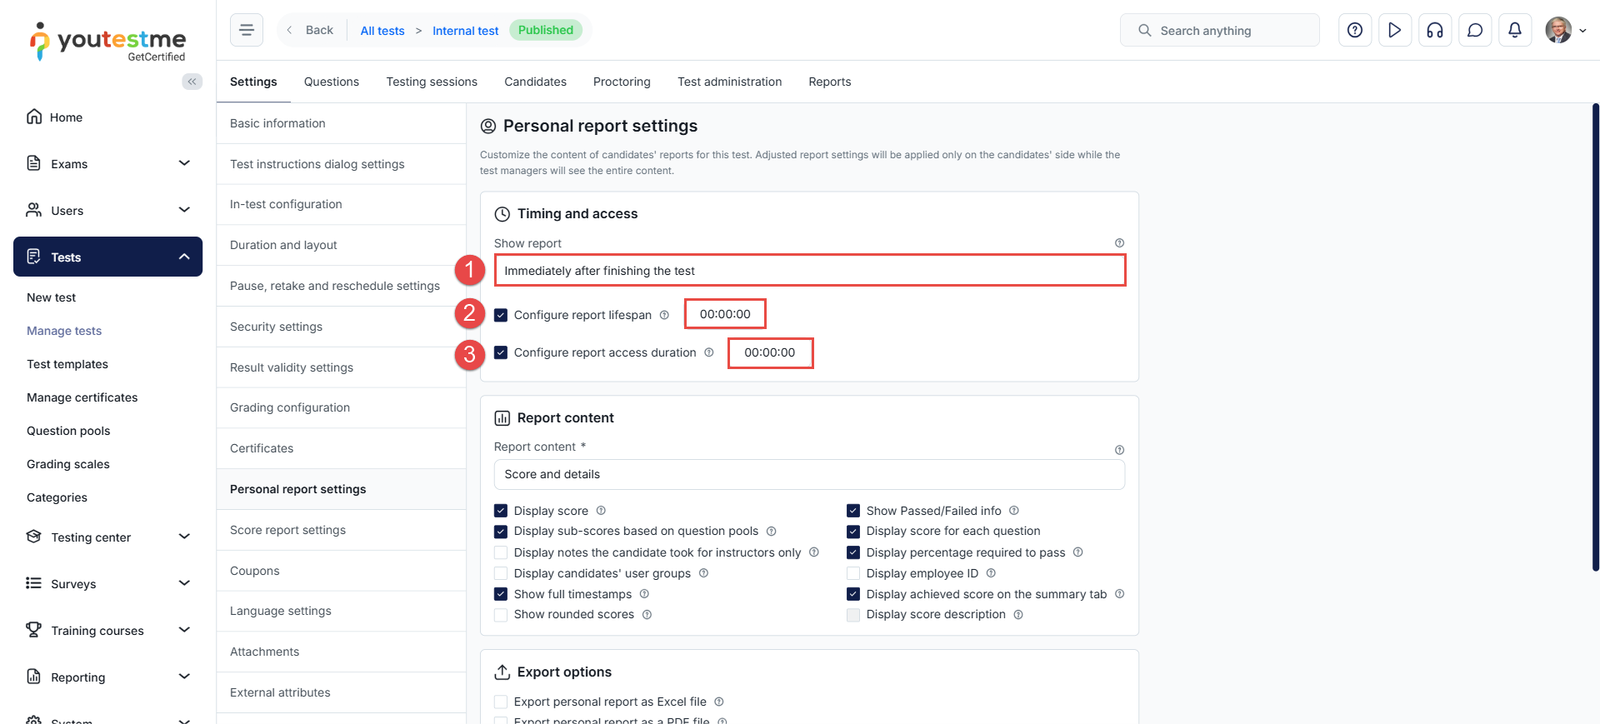
Task: Open the chat bubble icon
Action: click(x=1474, y=30)
